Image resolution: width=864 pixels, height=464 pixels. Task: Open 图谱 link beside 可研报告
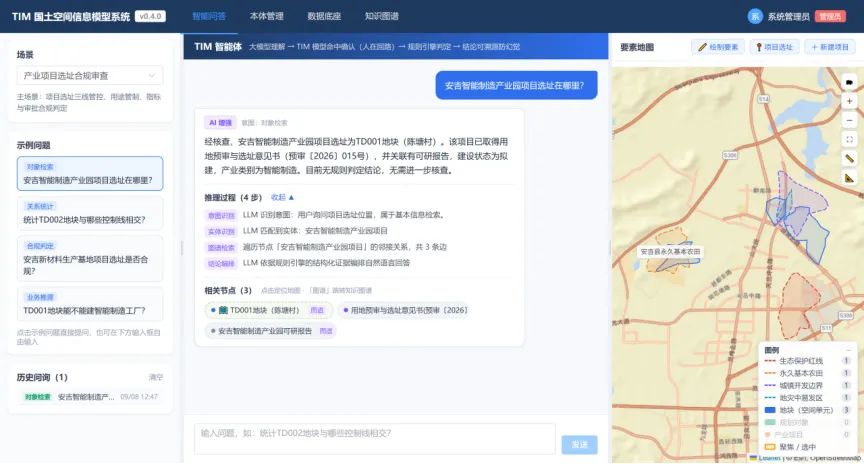[x=326, y=331]
